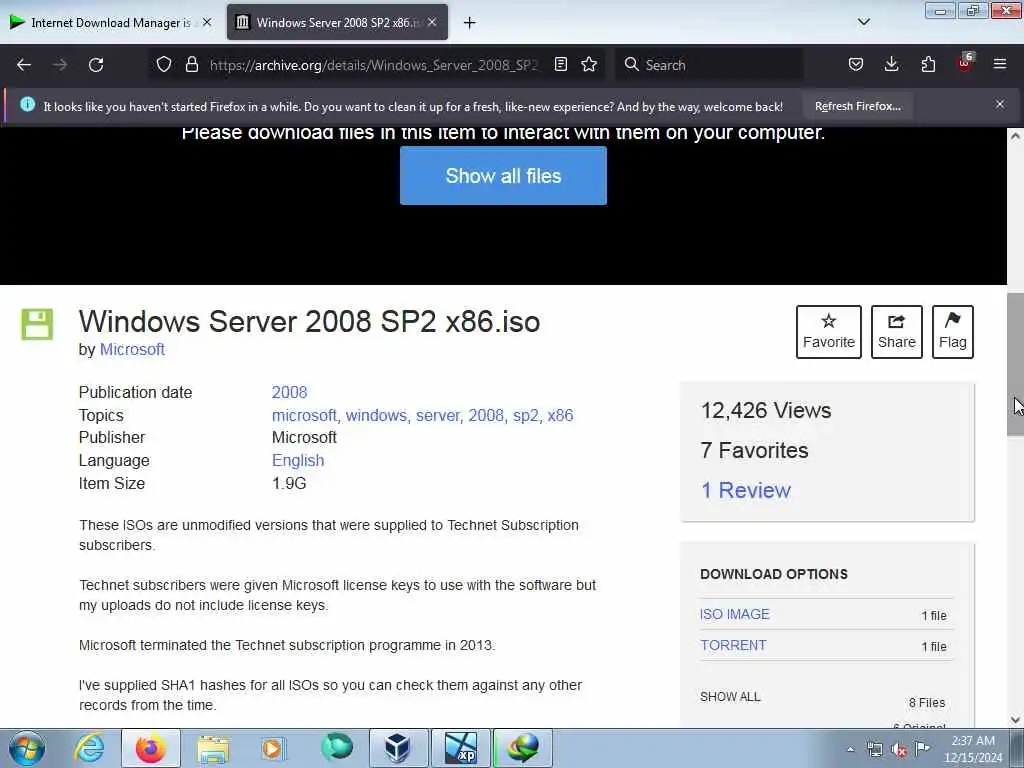
Task: Click the Refresh Firefox button
Action: point(857,106)
